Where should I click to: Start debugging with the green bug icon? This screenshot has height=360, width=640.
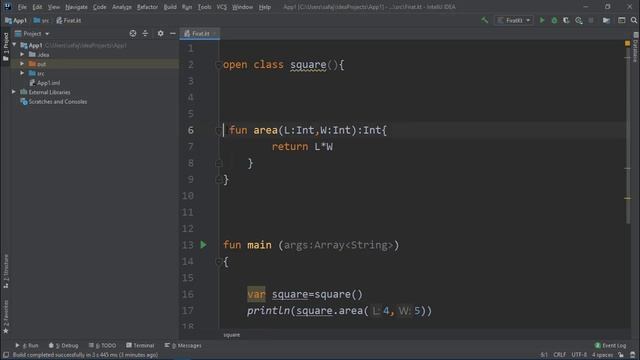tap(554, 20)
